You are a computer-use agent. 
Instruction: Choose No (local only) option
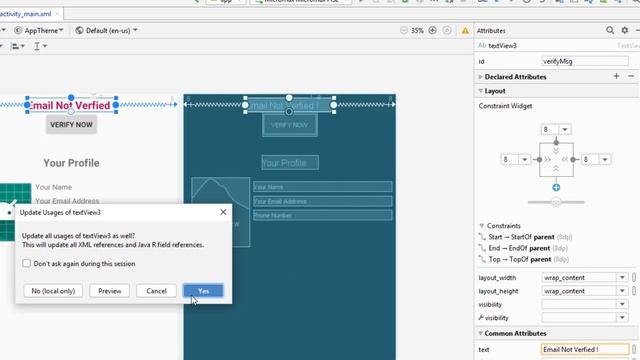pyautogui.click(x=53, y=291)
